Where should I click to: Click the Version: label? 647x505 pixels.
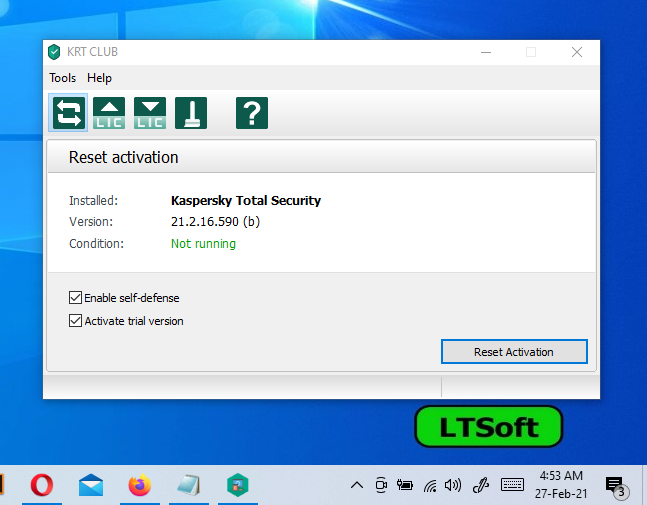(91, 222)
